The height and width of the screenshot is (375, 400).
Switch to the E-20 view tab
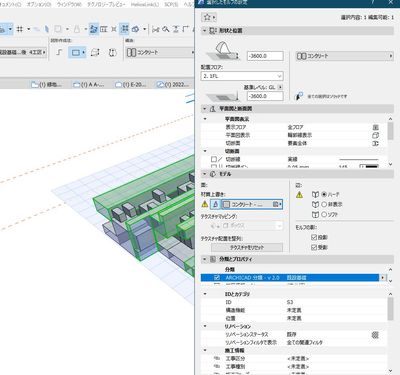click(x=131, y=85)
